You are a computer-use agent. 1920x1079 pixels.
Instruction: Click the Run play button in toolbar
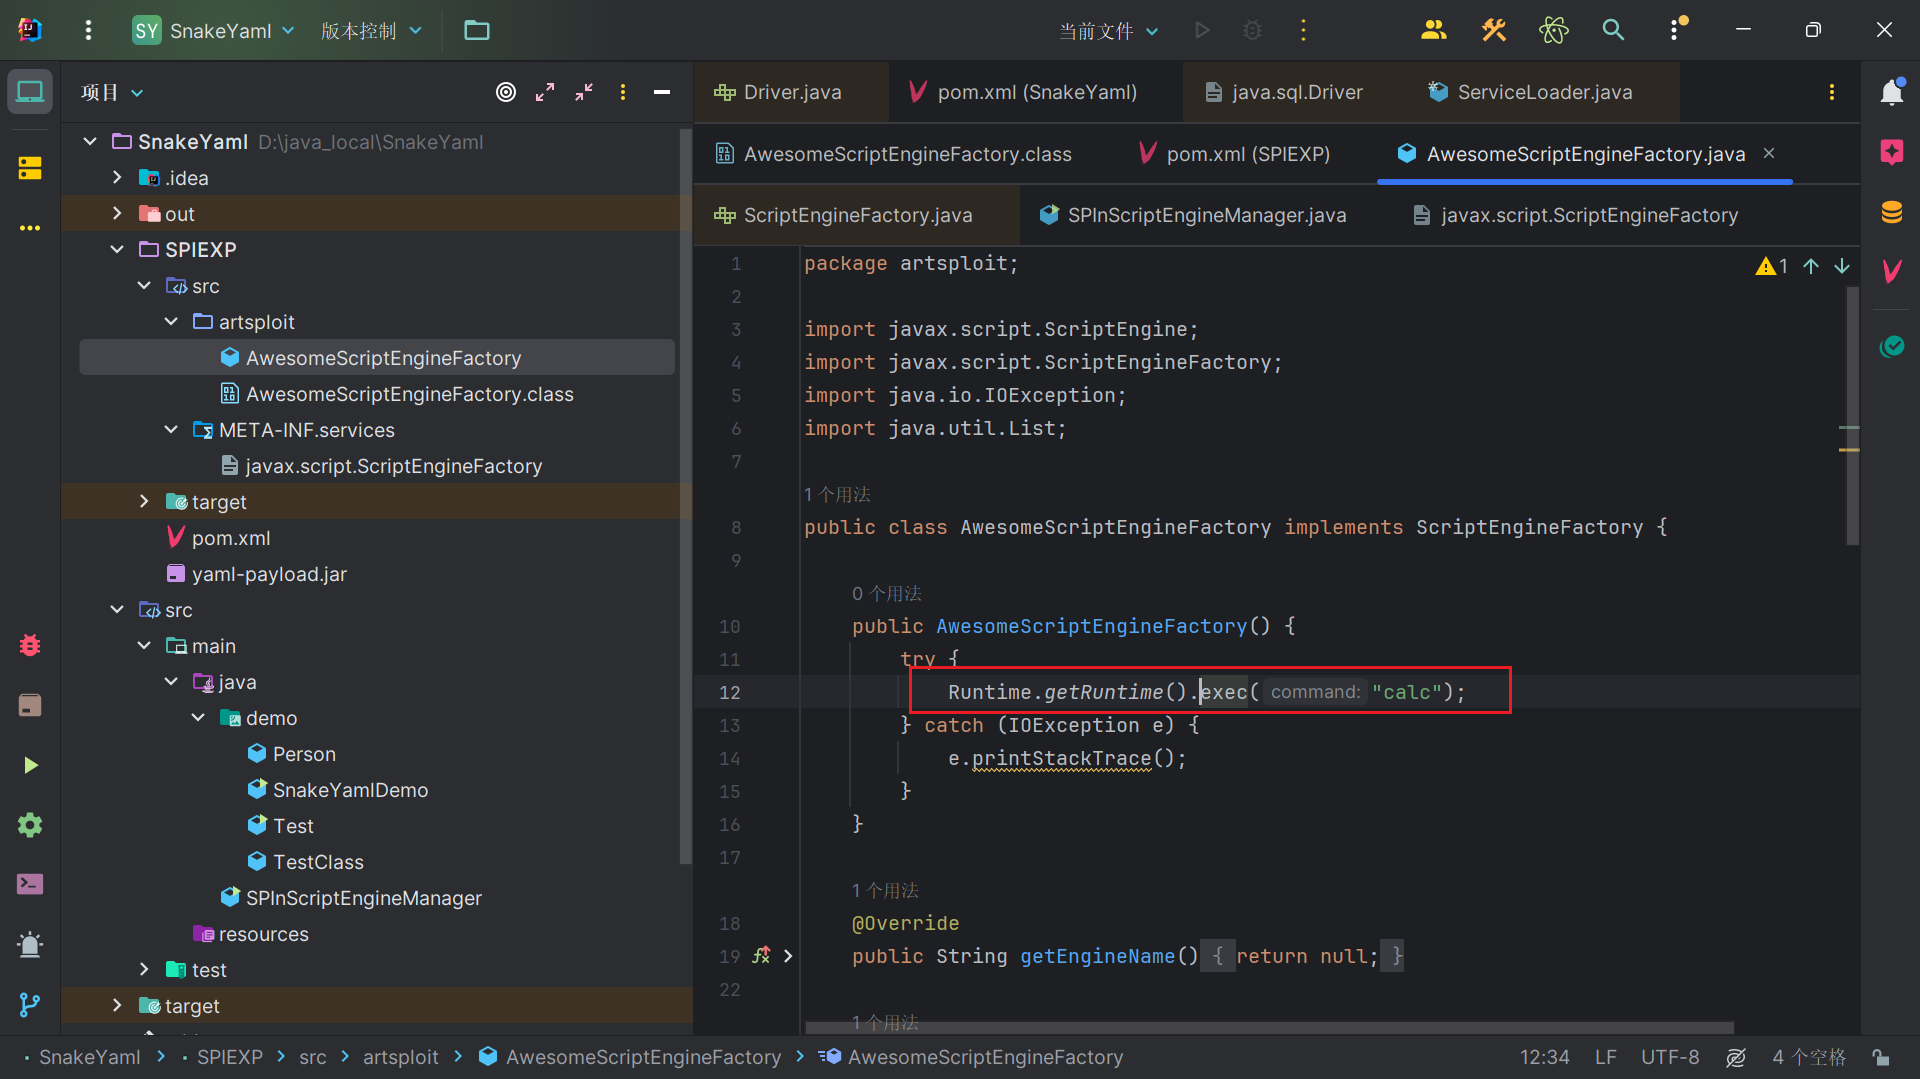coord(1202,30)
